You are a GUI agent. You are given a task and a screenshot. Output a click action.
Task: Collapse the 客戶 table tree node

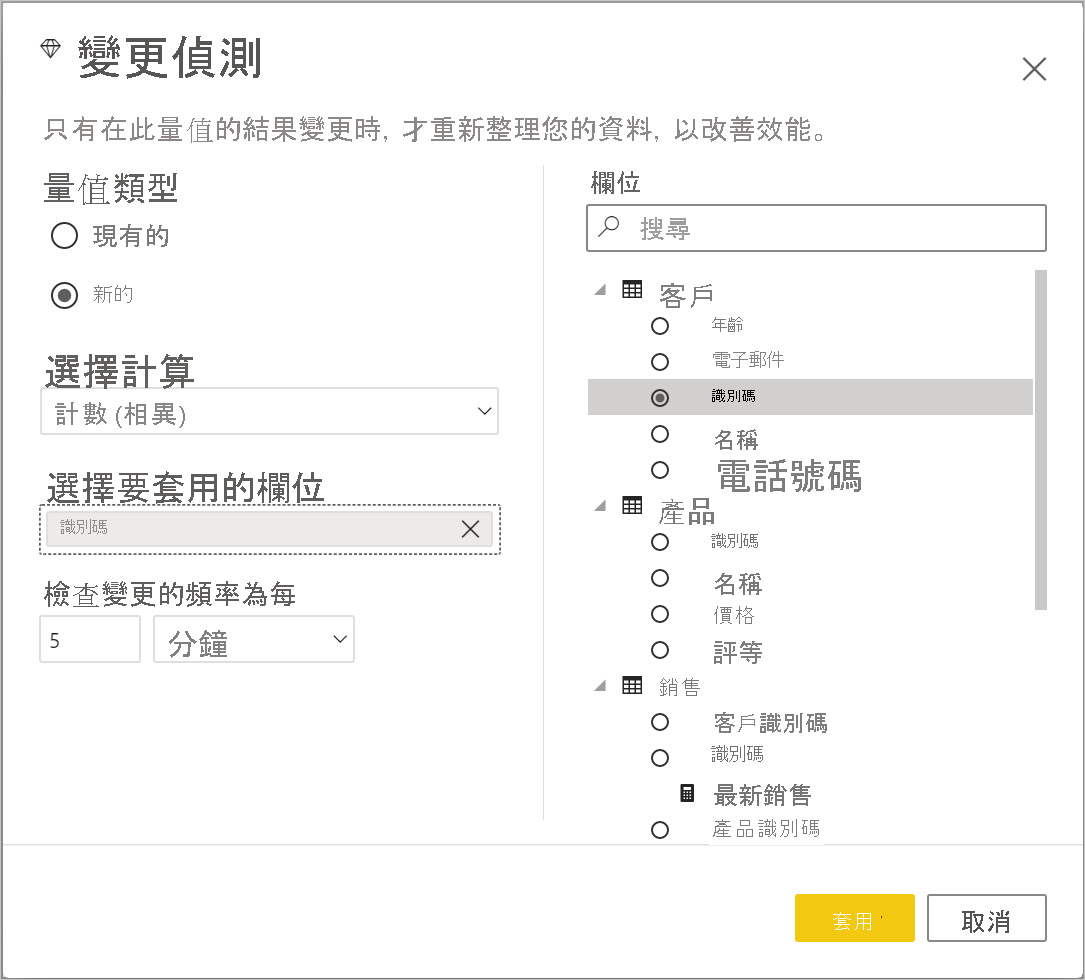[600, 290]
